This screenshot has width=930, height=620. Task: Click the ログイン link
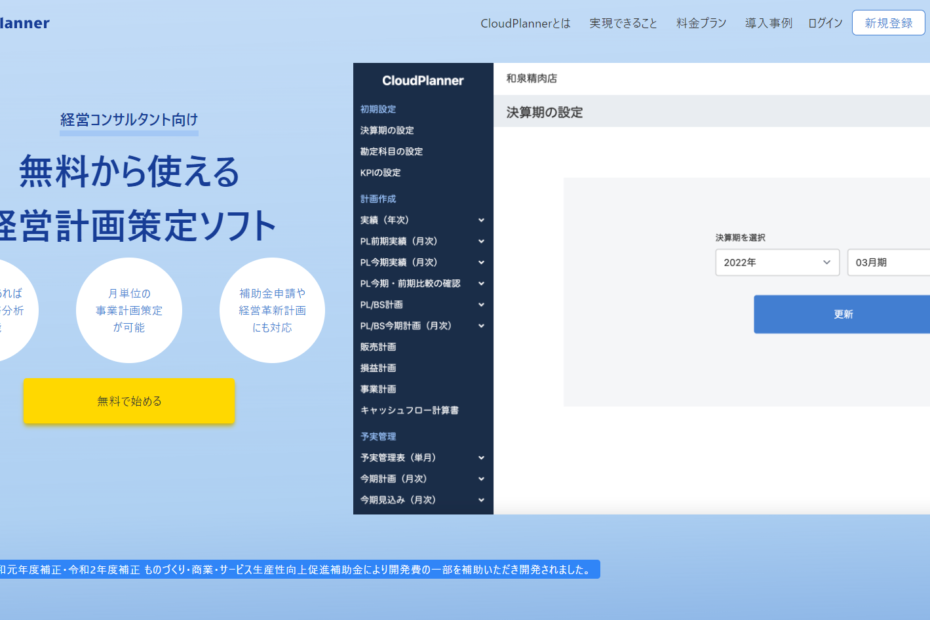[x=825, y=23]
